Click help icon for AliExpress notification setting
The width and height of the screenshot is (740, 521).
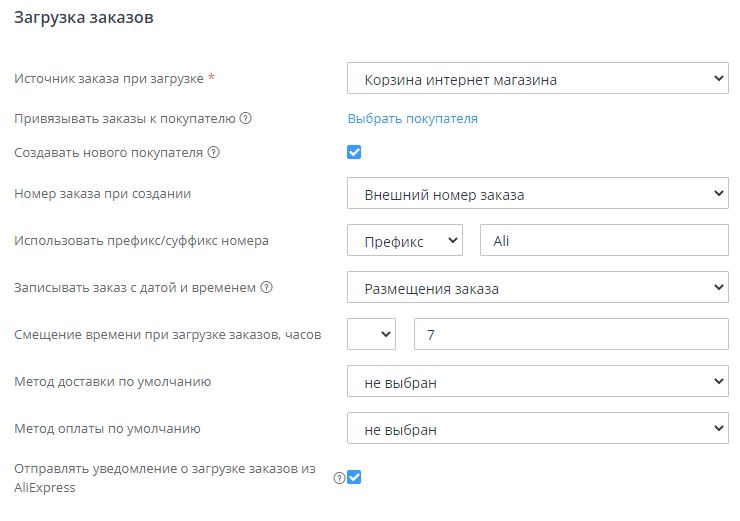(338, 478)
